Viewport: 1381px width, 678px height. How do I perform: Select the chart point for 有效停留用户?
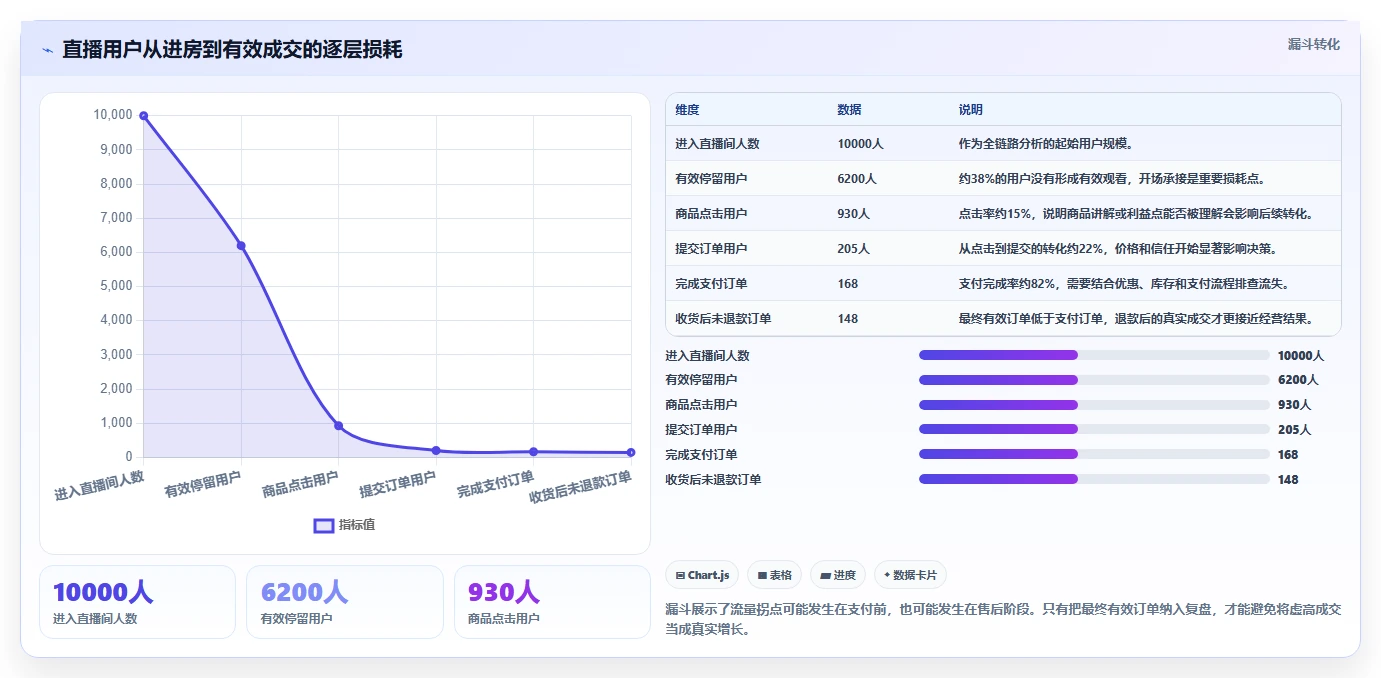point(241,246)
